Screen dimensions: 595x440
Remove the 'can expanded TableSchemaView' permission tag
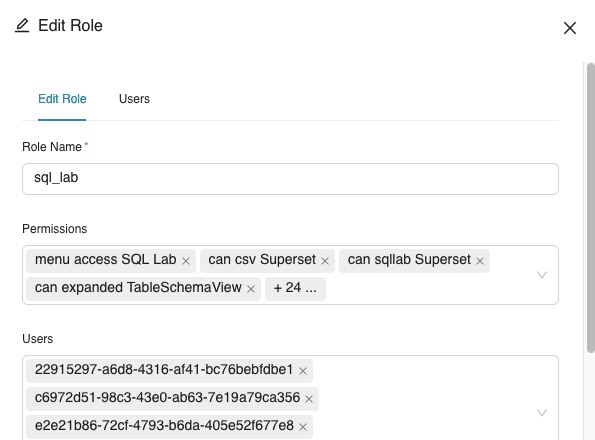tap(251, 289)
